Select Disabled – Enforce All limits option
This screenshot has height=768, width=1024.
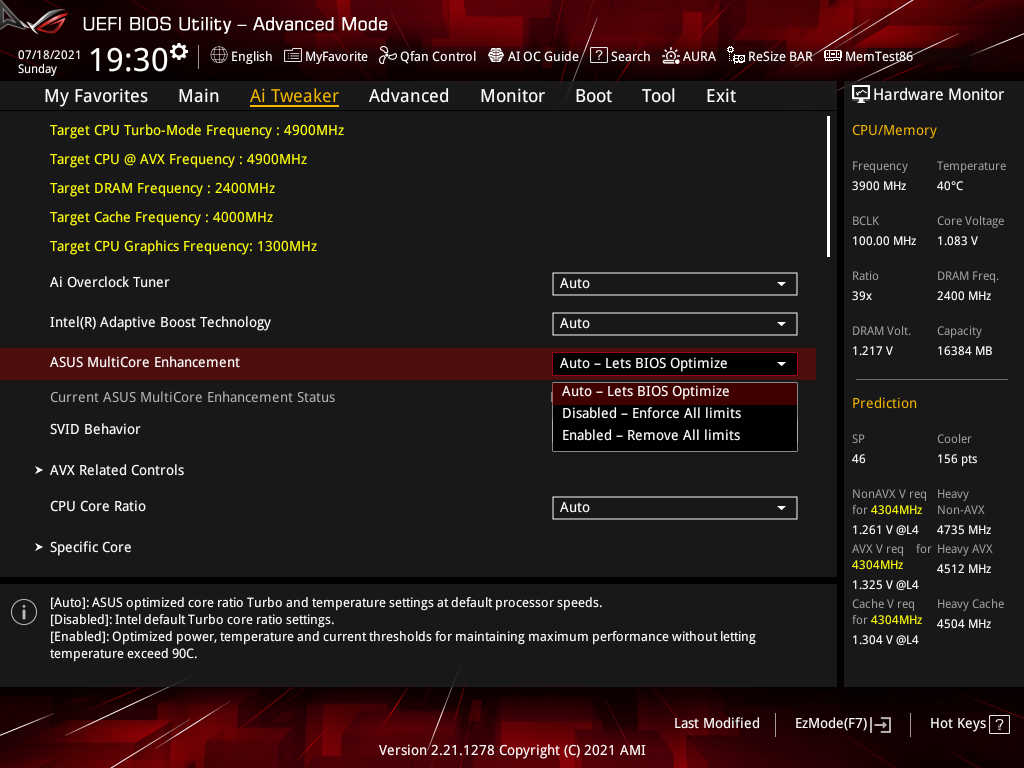point(651,412)
